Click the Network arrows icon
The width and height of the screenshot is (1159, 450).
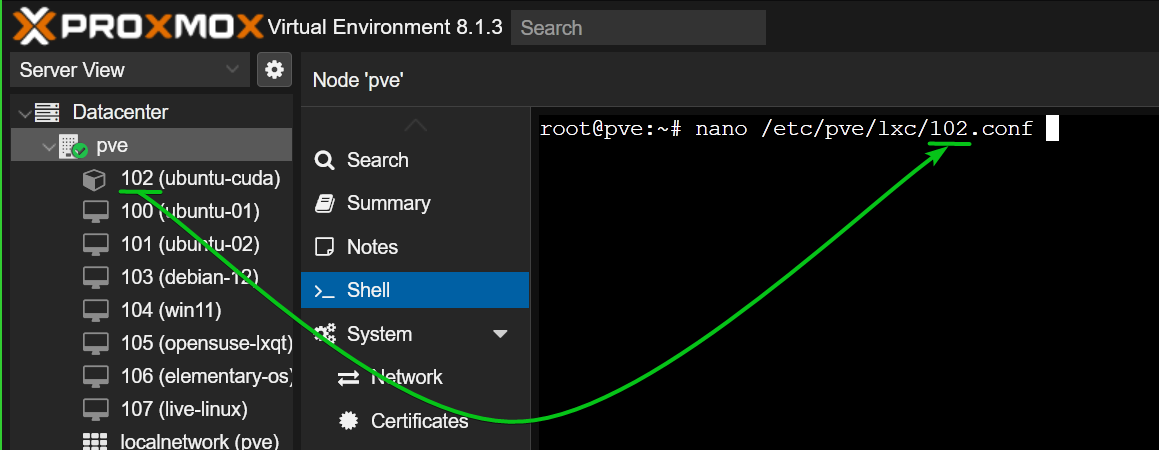[x=348, y=378]
